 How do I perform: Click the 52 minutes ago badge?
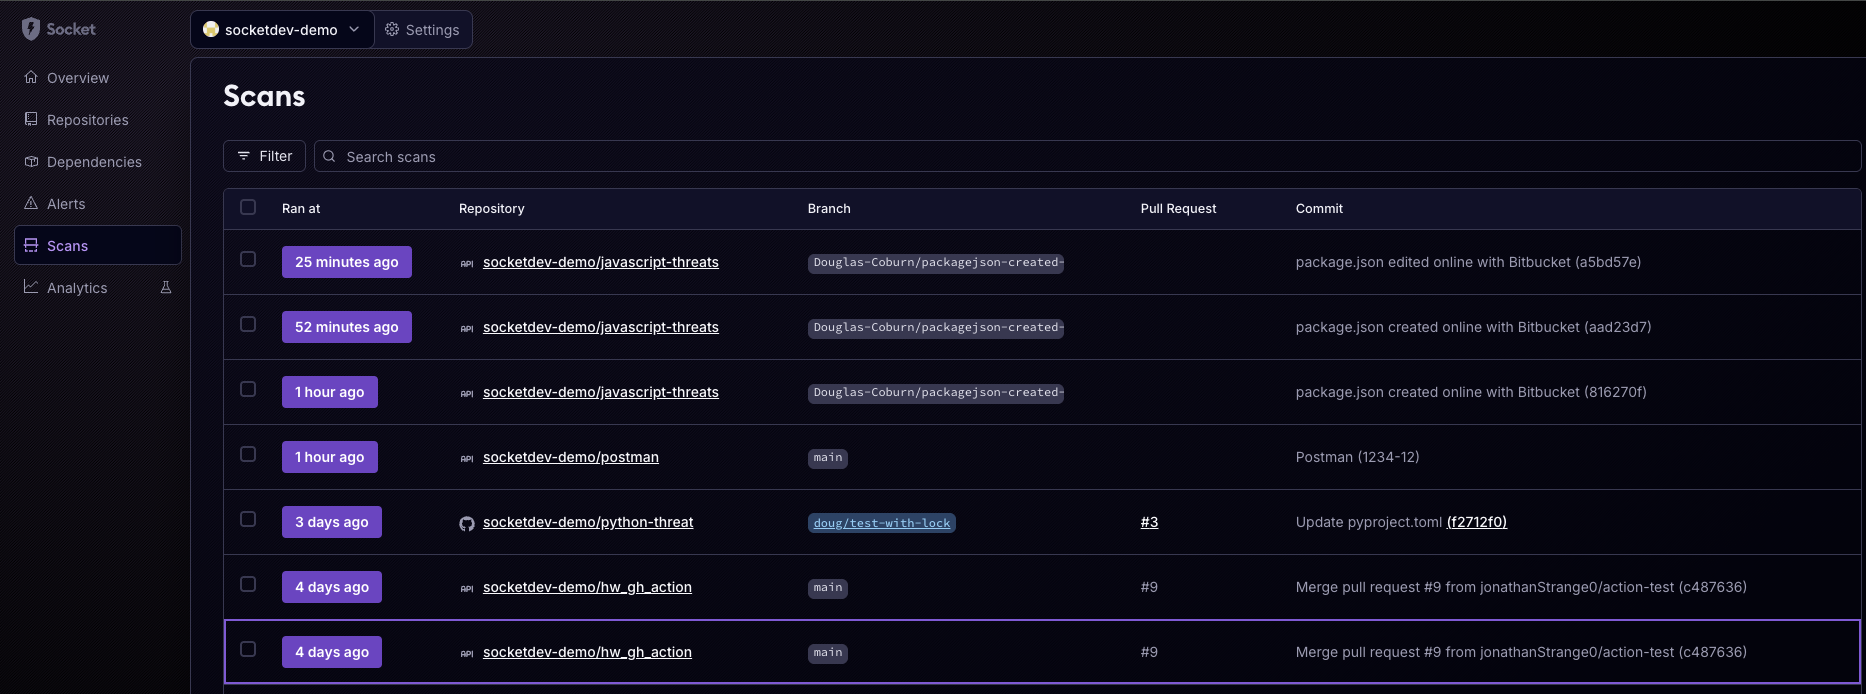(346, 327)
